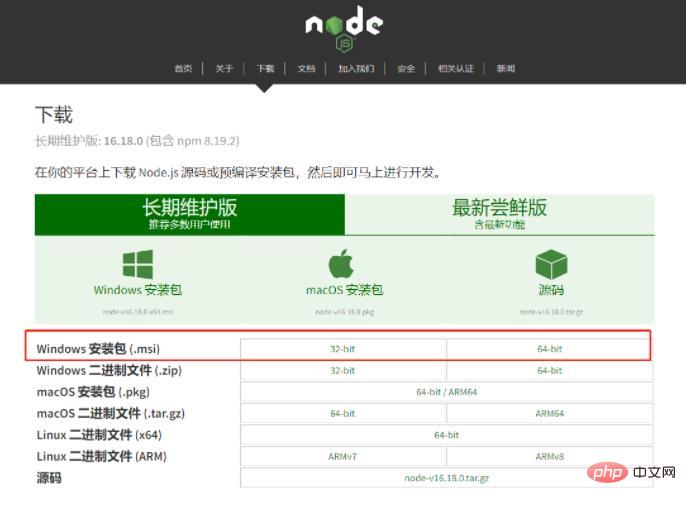Click the 下载 page heading

(x=54, y=115)
